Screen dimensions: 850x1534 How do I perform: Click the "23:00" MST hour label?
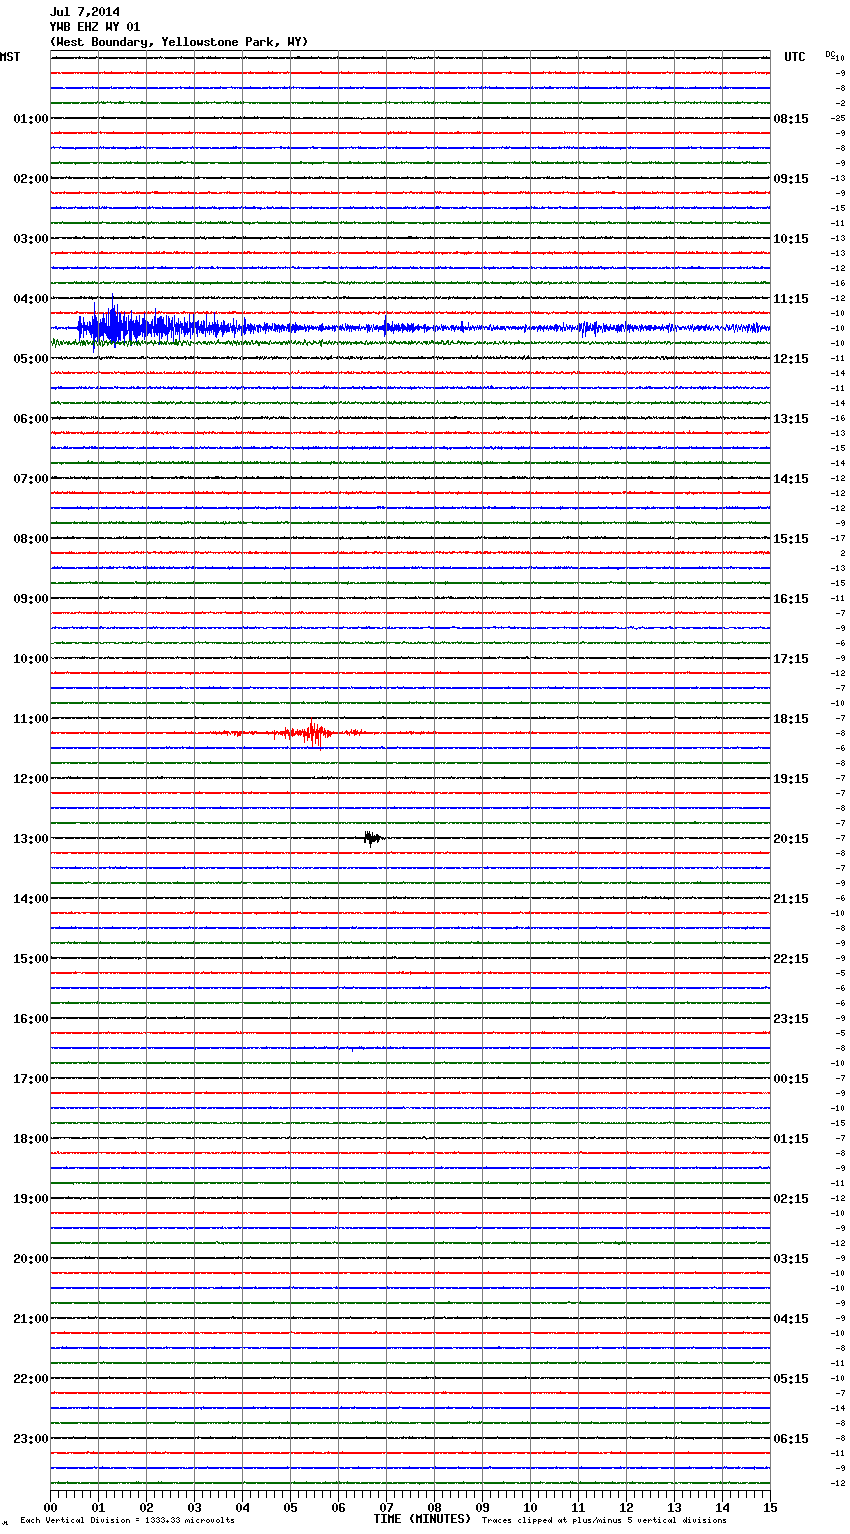[31, 1439]
